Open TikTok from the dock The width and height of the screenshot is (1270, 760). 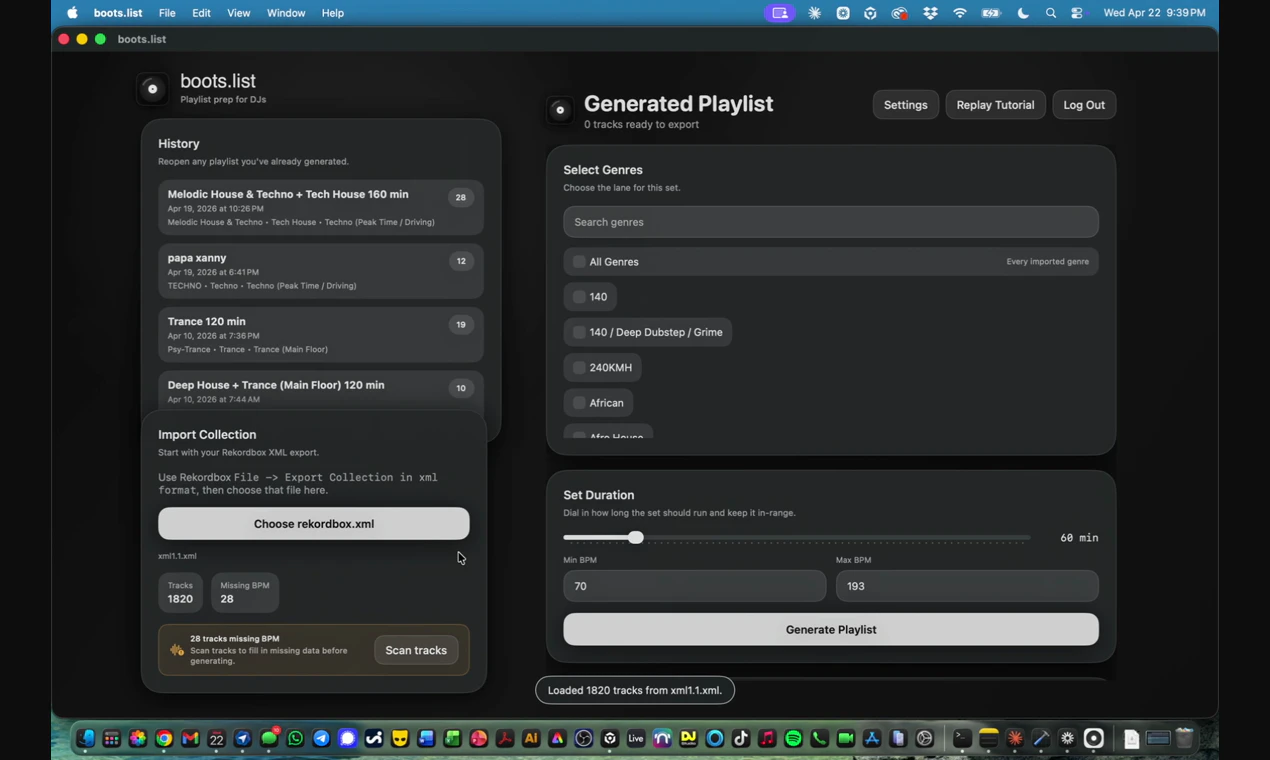[740, 738]
